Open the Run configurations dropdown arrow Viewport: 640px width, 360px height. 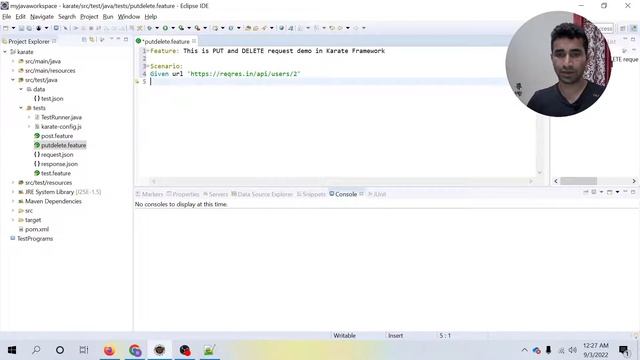tap(173, 28)
